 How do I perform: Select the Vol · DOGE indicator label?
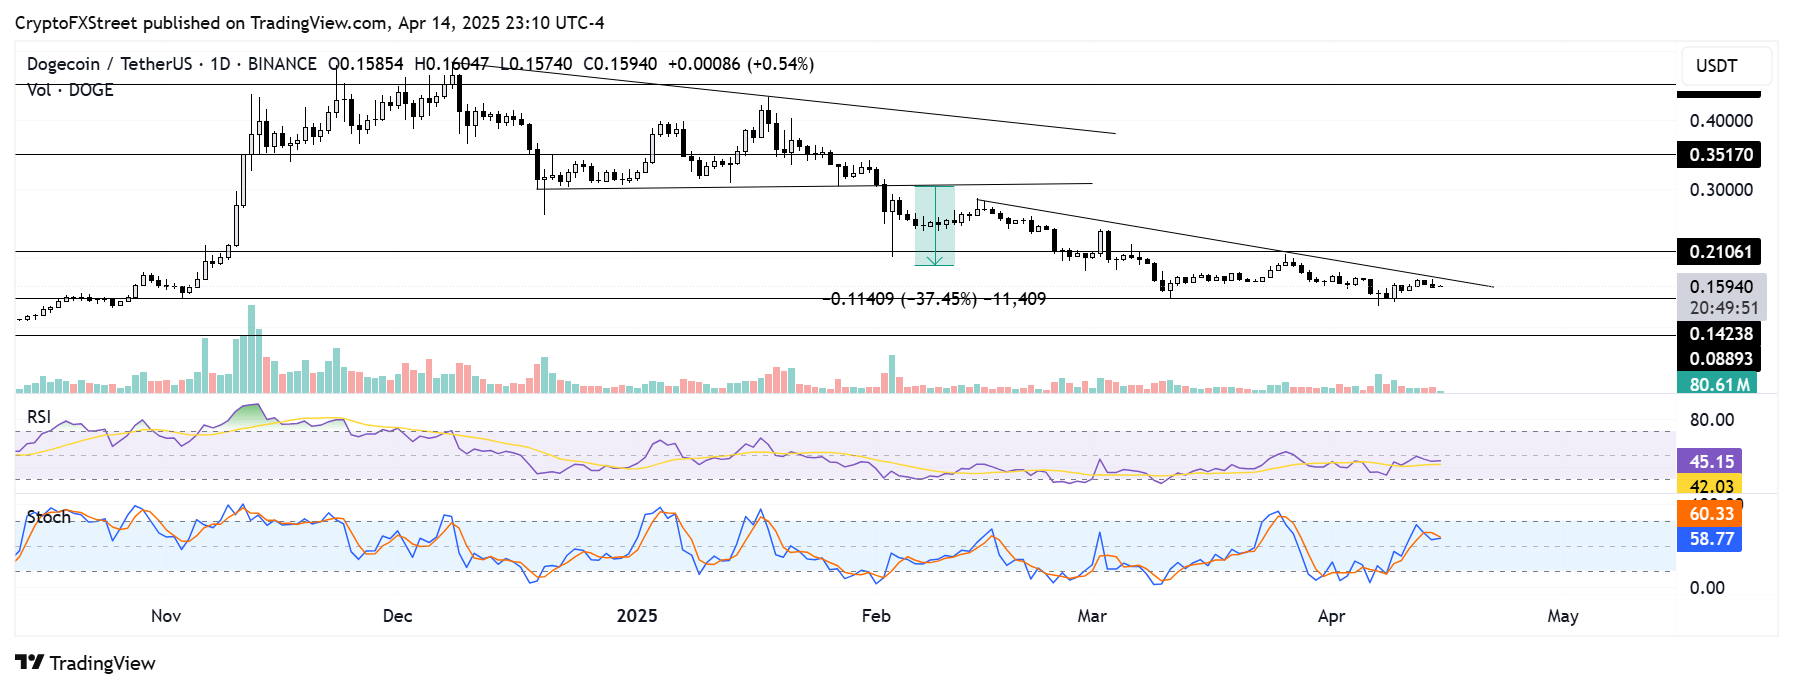[x=70, y=90]
